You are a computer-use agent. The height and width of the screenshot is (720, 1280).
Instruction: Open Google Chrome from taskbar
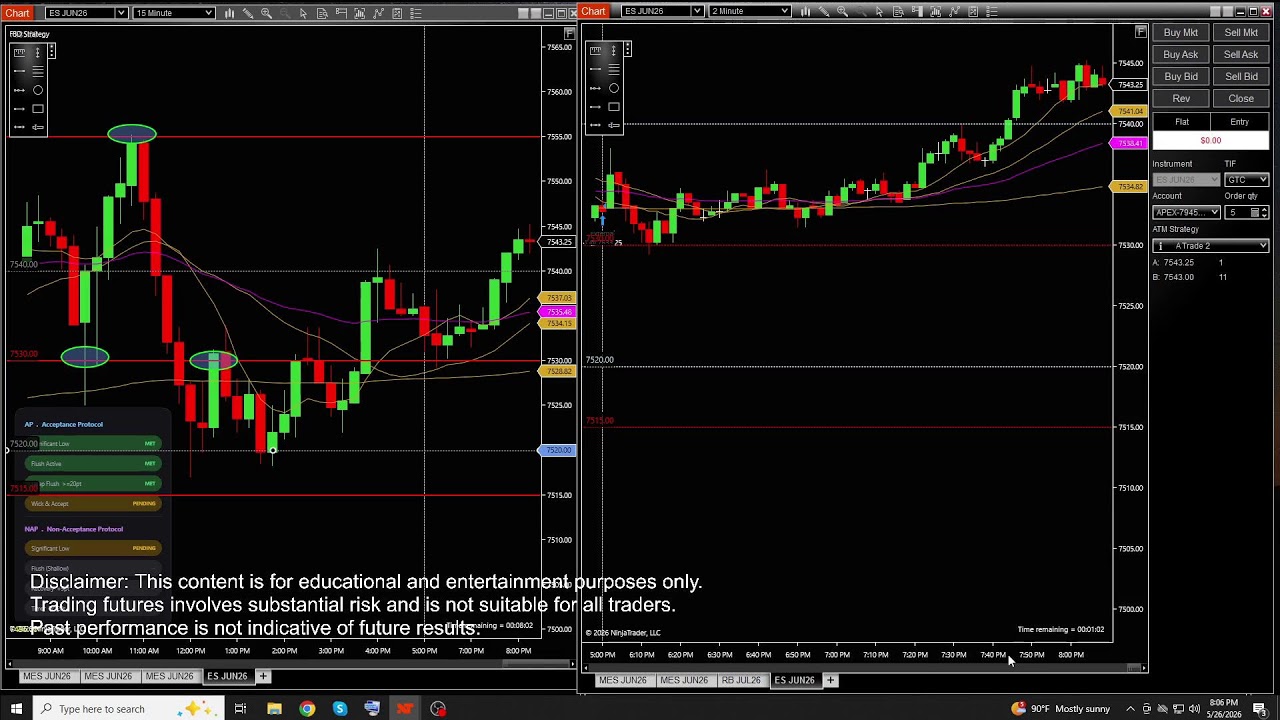coord(307,709)
